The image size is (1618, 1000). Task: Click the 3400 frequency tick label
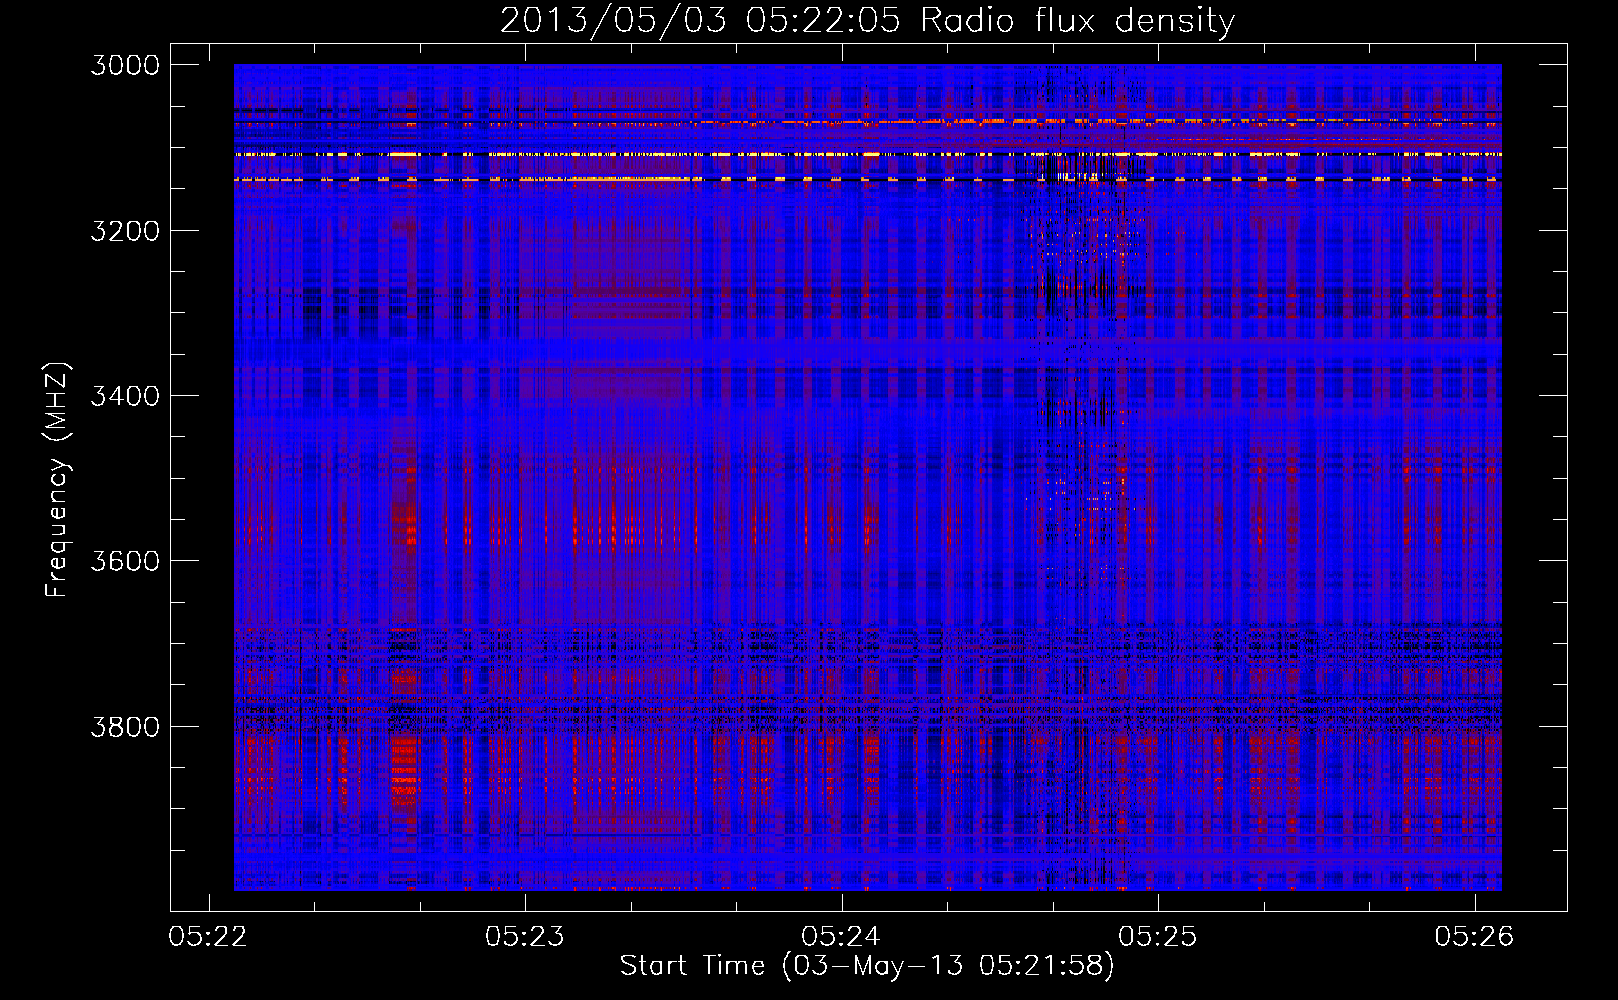point(125,396)
